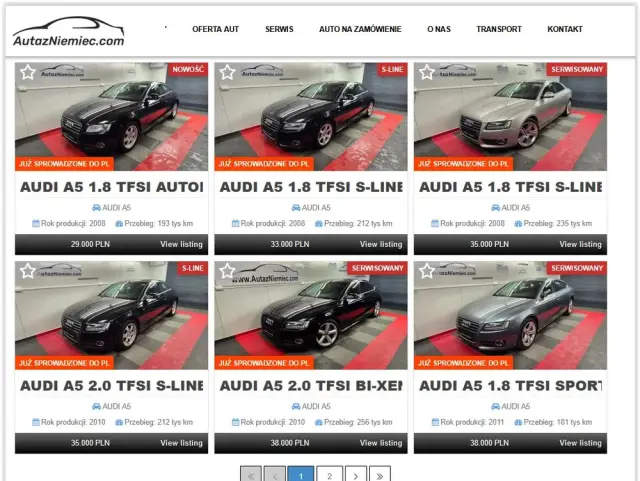The image size is (640, 481).
Task: Select page 1 in pagination
Action: coord(301,476)
